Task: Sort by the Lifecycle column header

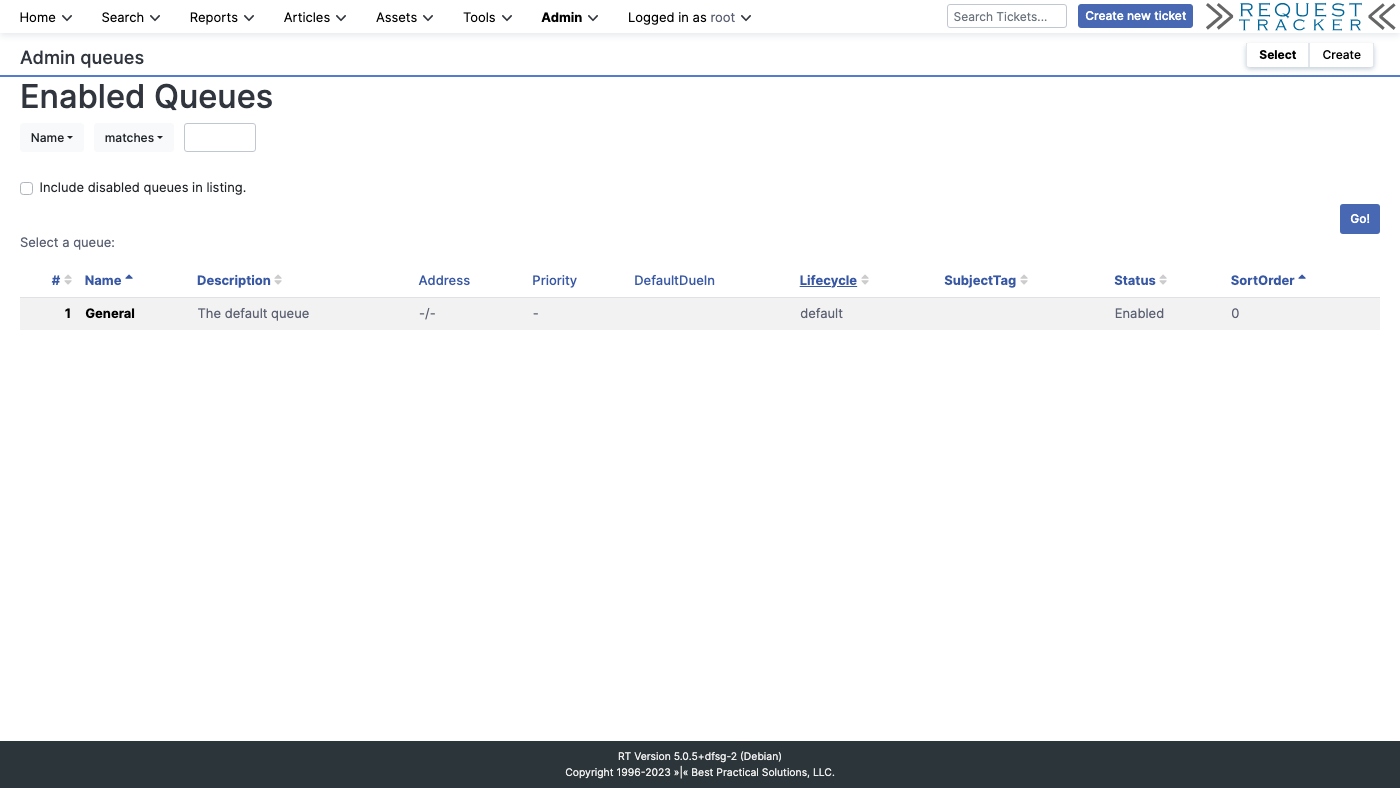Action: point(828,280)
